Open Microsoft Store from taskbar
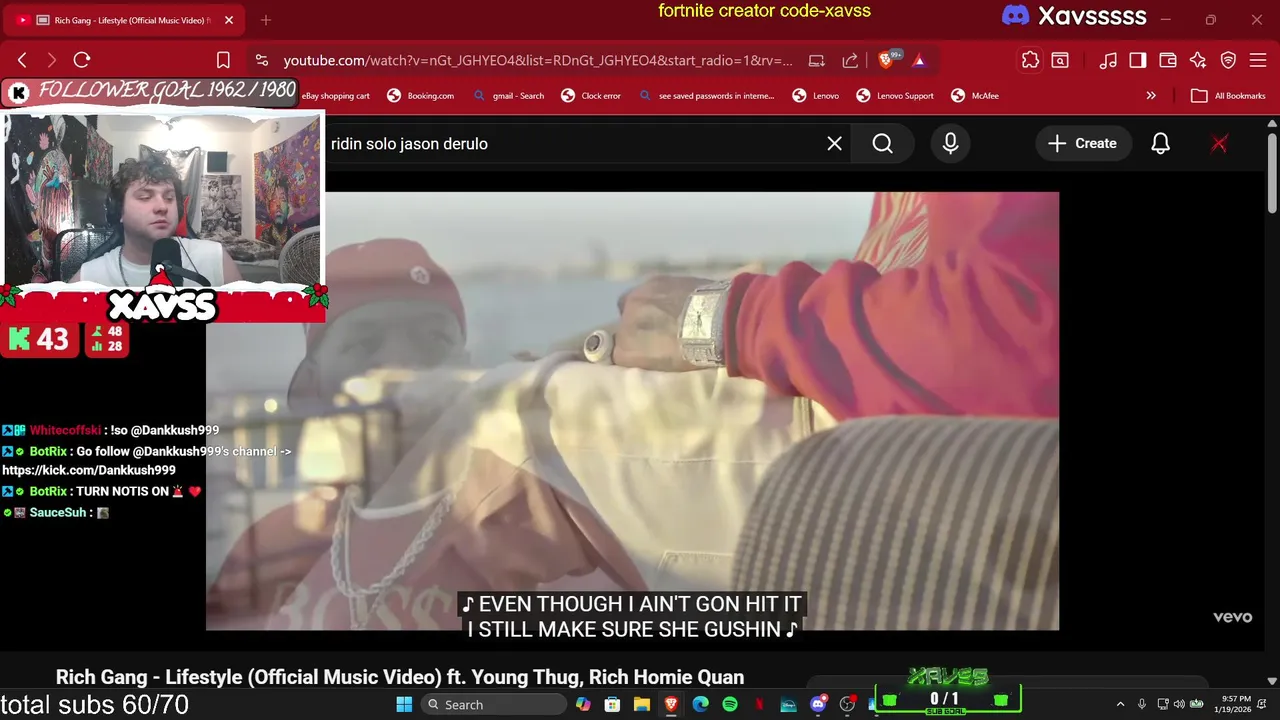Image resolution: width=1280 pixels, height=720 pixels. click(612, 704)
